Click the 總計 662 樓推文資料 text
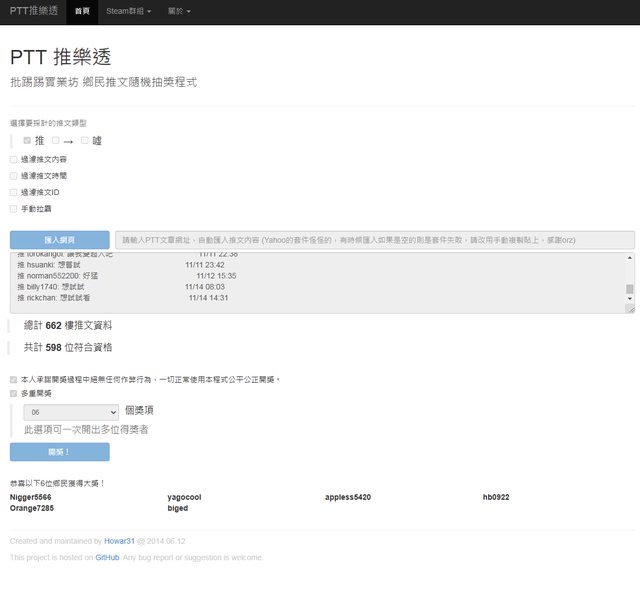 click(68, 325)
